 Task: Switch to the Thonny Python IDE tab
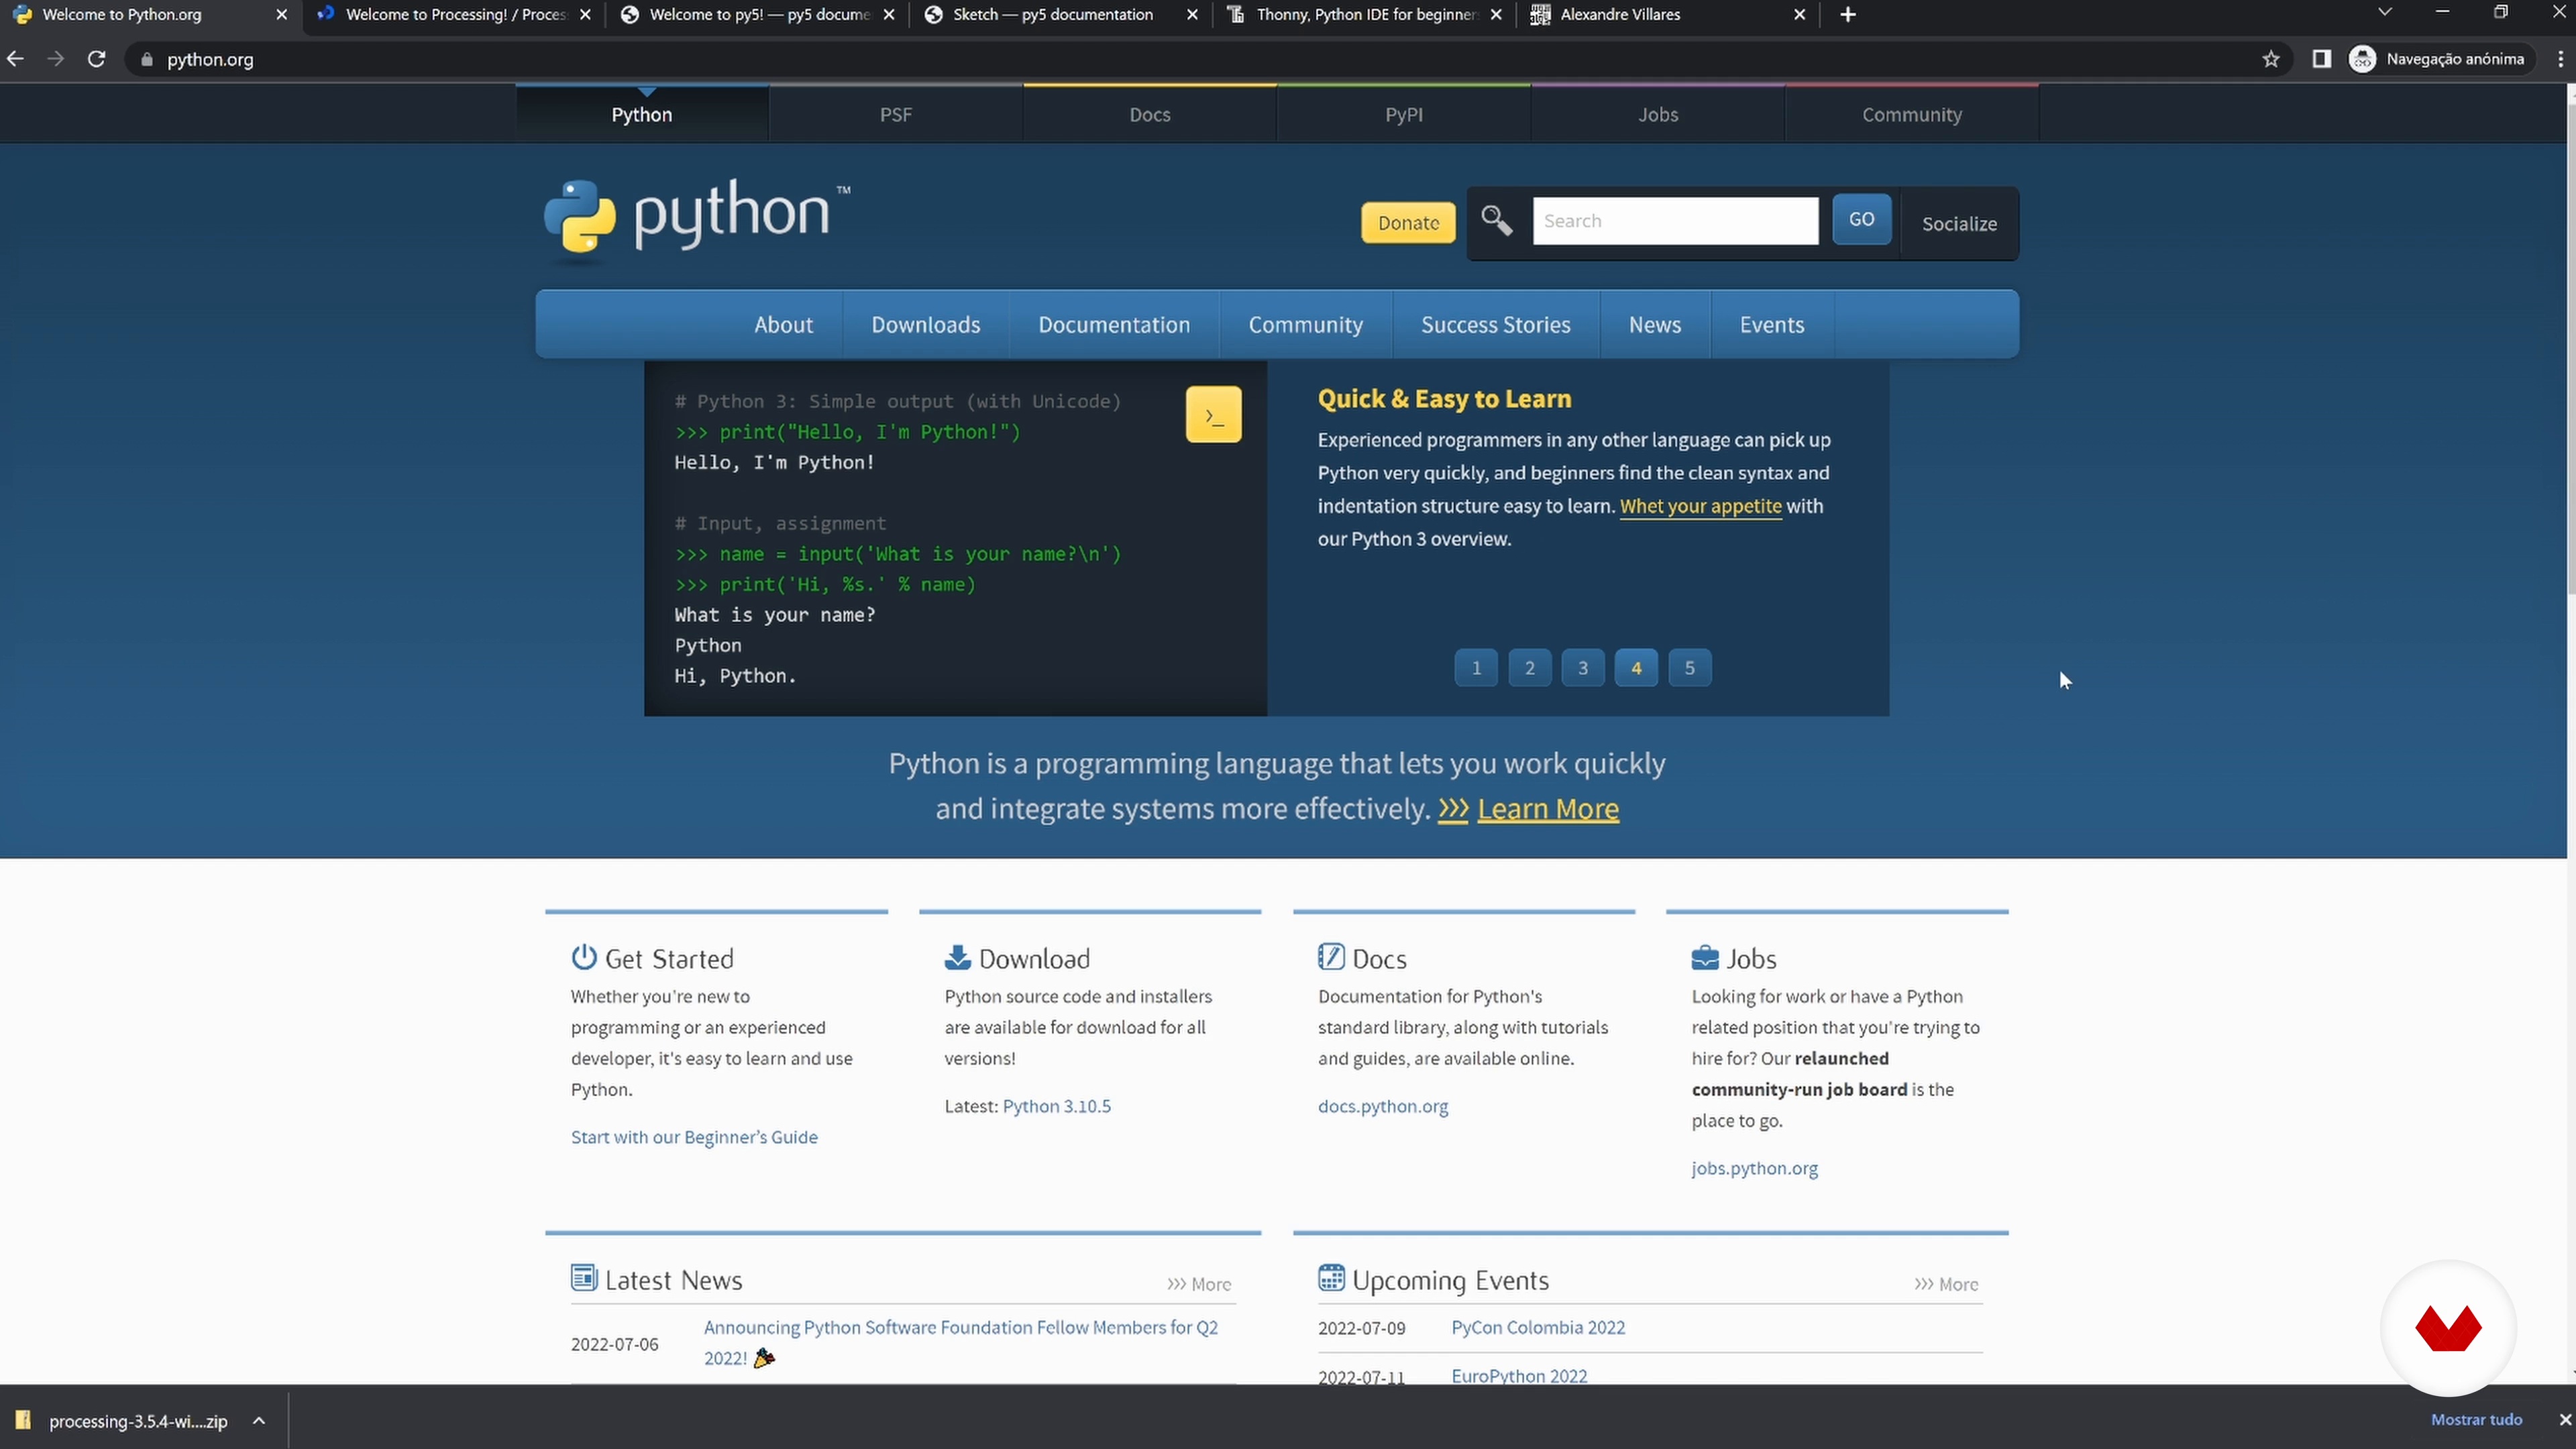click(1366, 14)
